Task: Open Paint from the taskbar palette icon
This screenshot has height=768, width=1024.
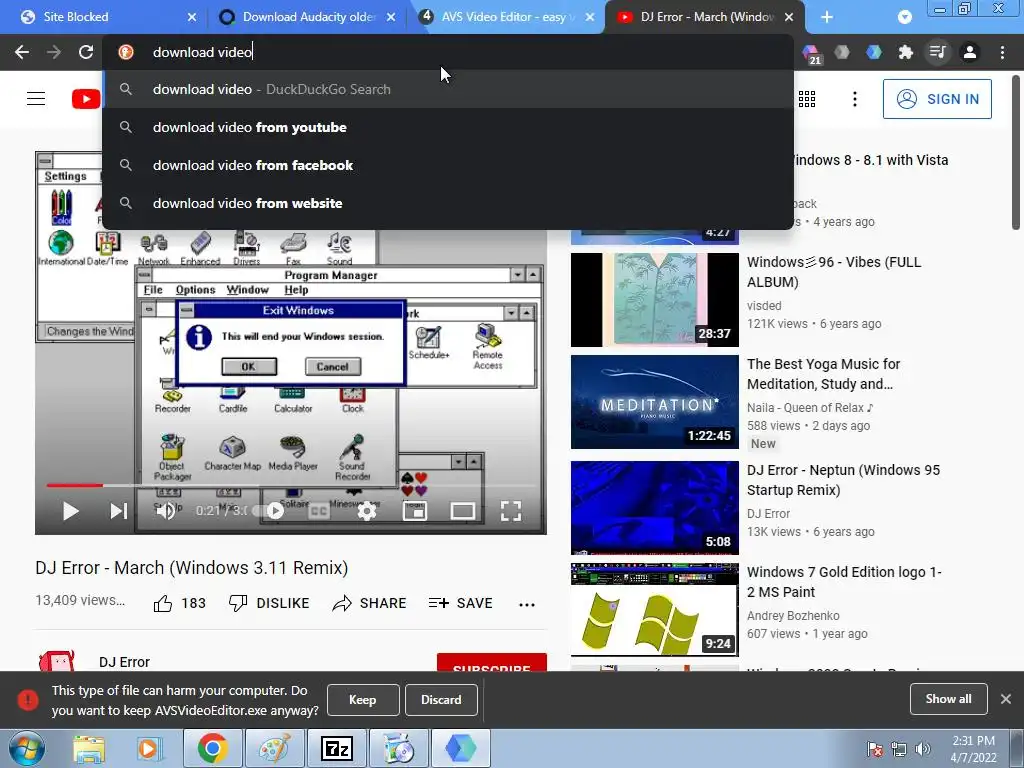Action: (x=275, y=748)
